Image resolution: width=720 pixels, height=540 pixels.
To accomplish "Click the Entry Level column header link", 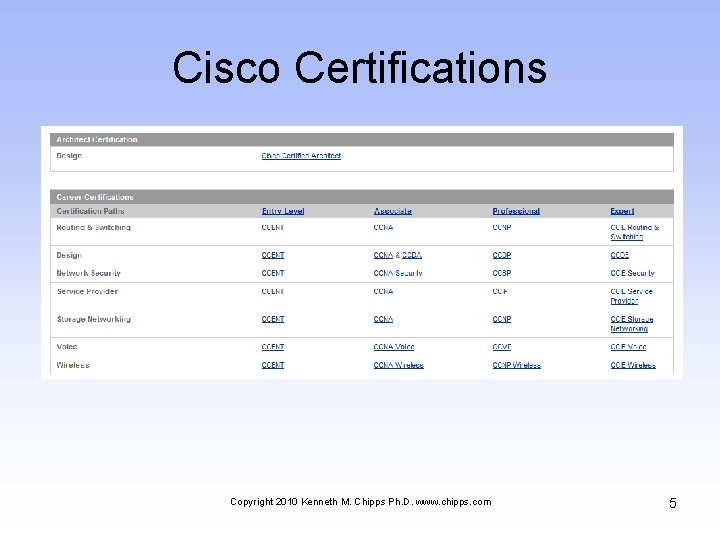I will (283, 211).
